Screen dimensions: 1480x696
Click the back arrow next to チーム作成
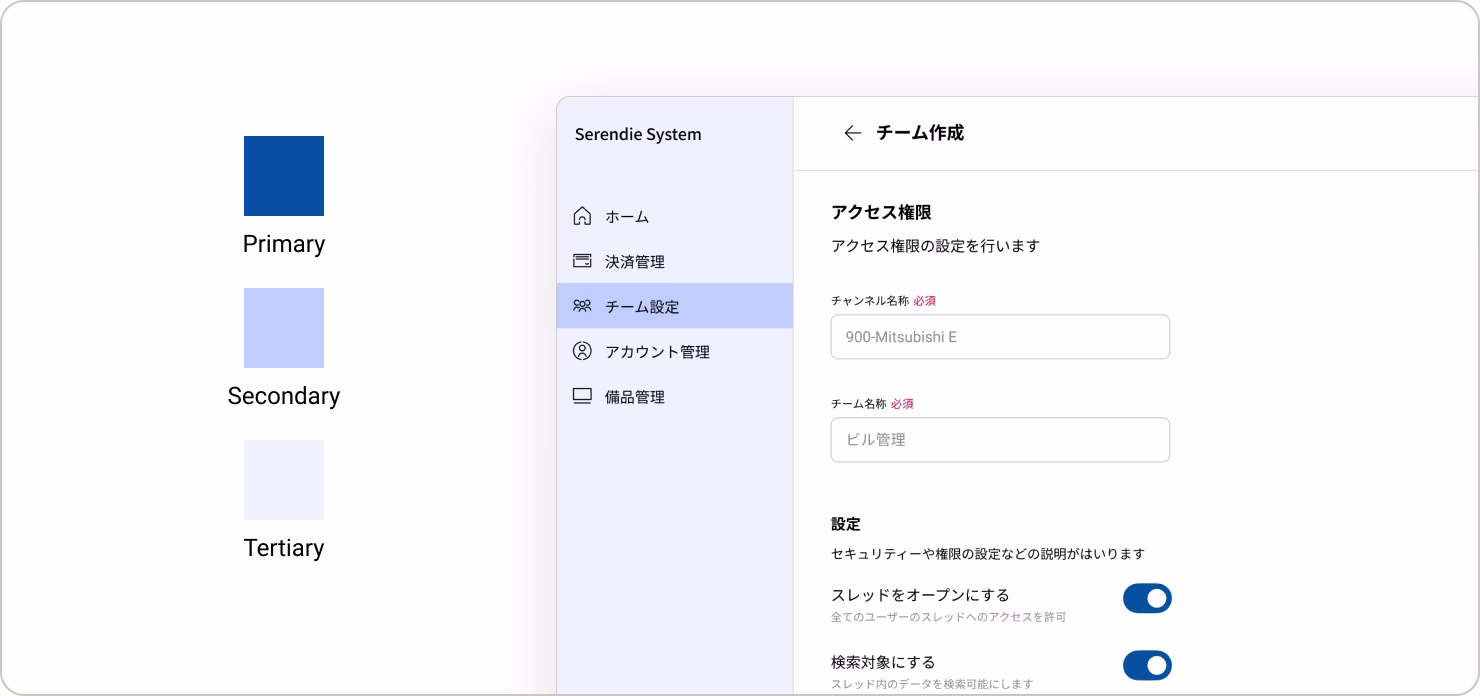[x=853, y=132]
